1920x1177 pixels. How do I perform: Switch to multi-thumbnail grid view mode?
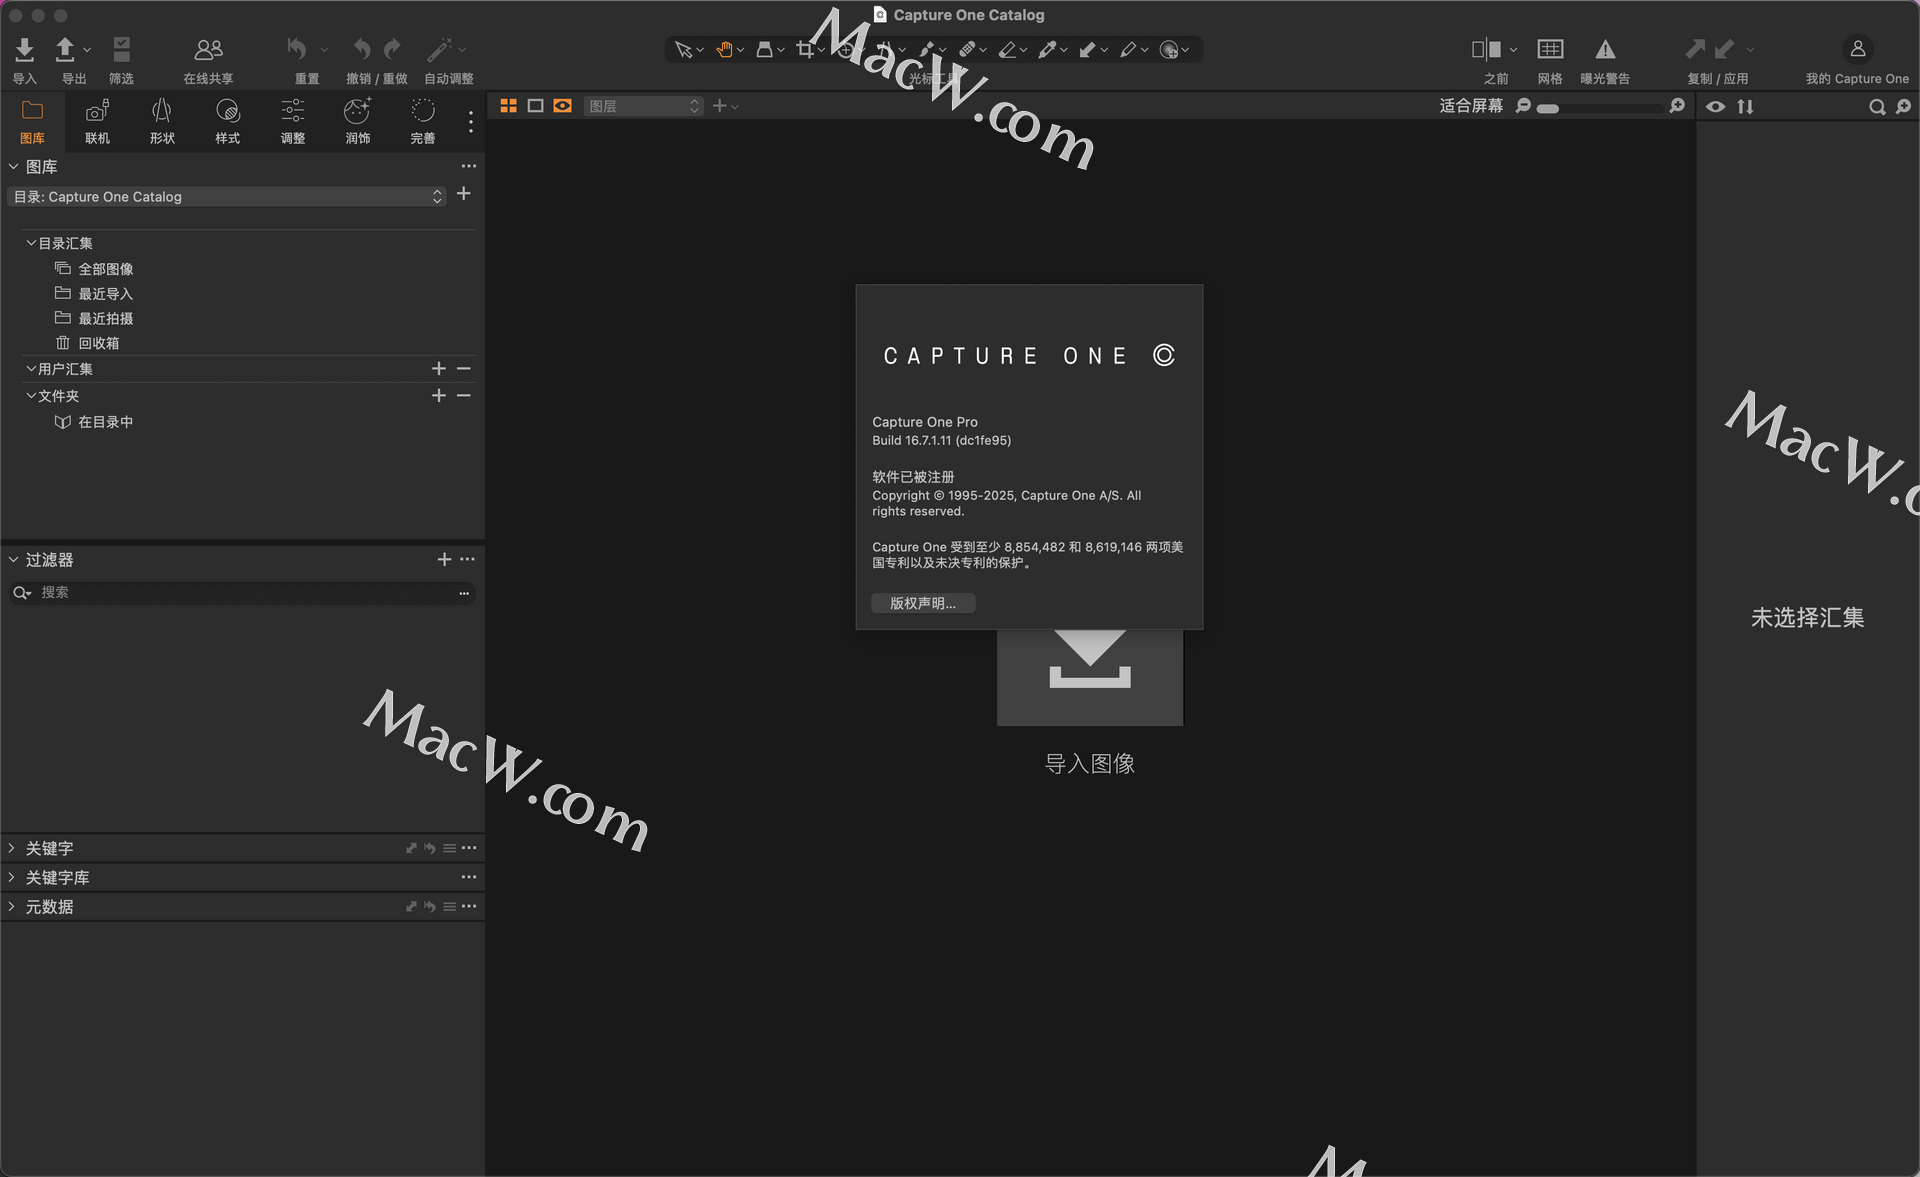(508, 106)
